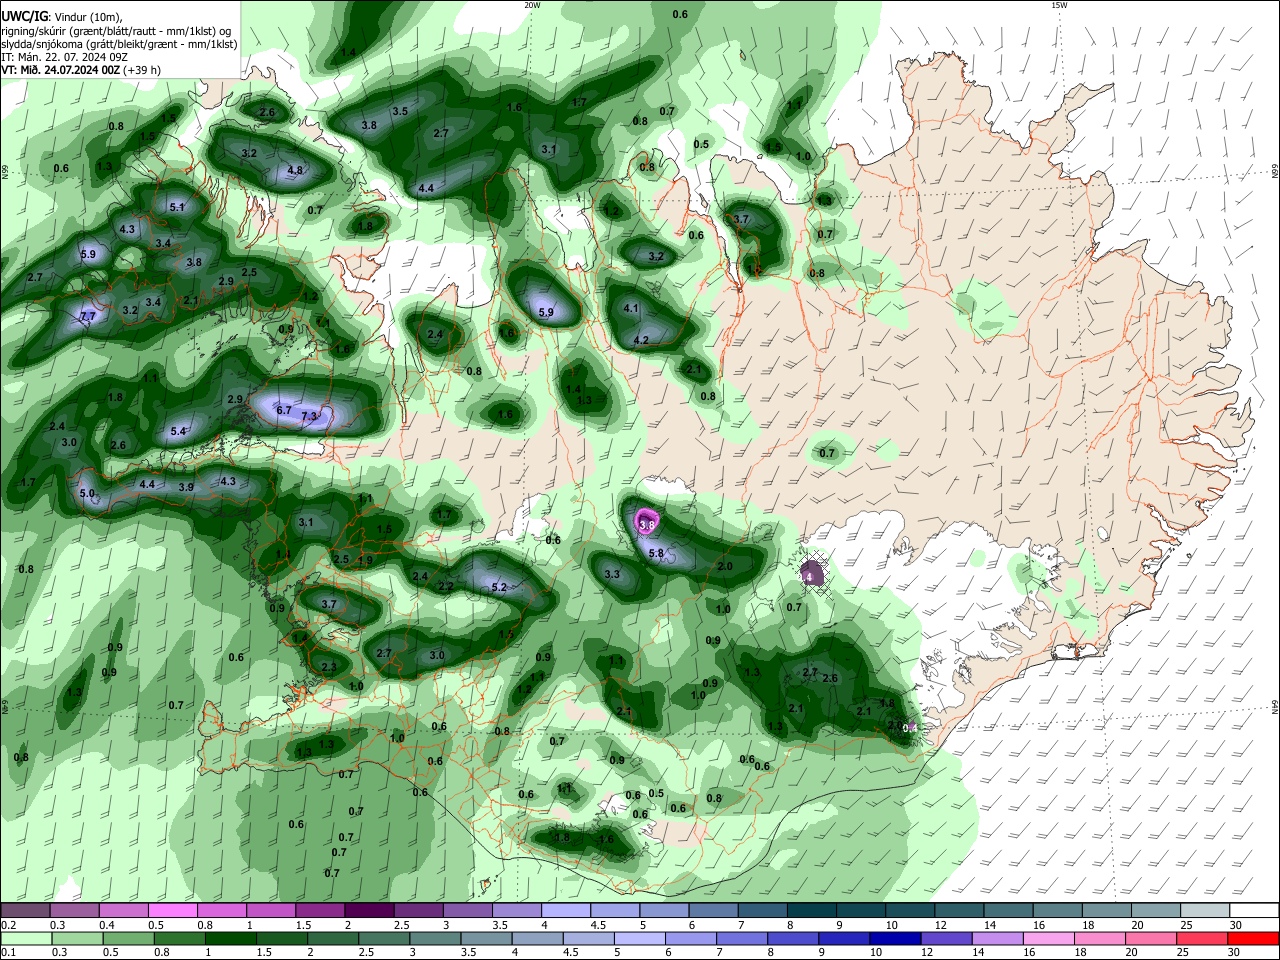The height and width of the screenshot is (960, 1280).
Task: Click the pale mint green swatch after 0.1
Action: (x=25, y=939)
